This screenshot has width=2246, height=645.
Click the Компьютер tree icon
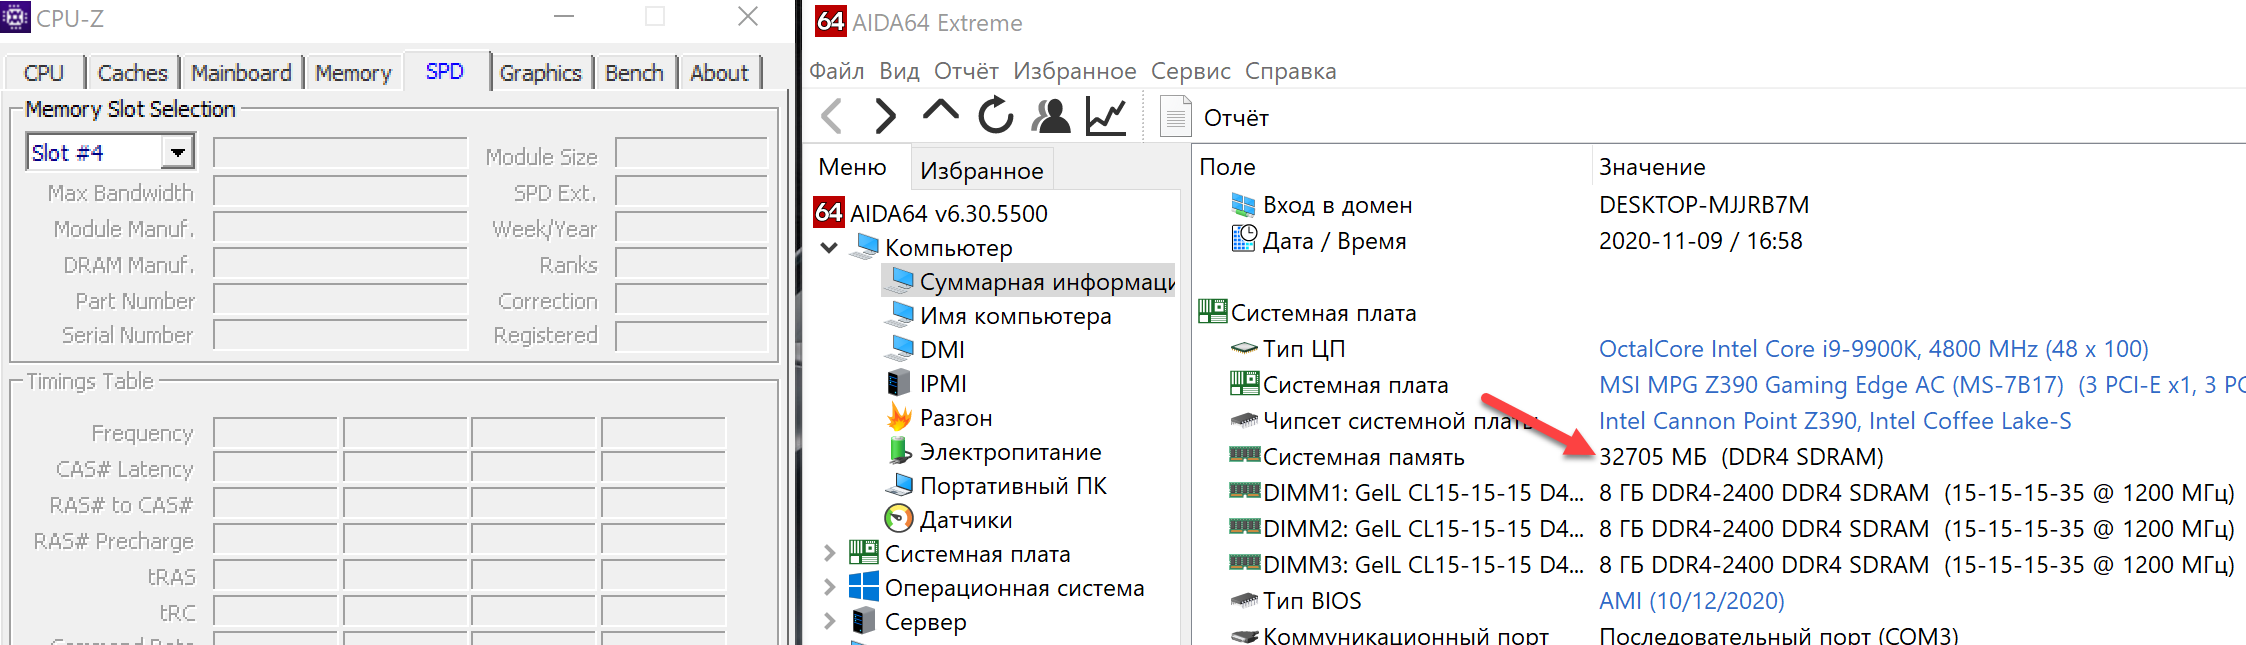tap(866, 247)
